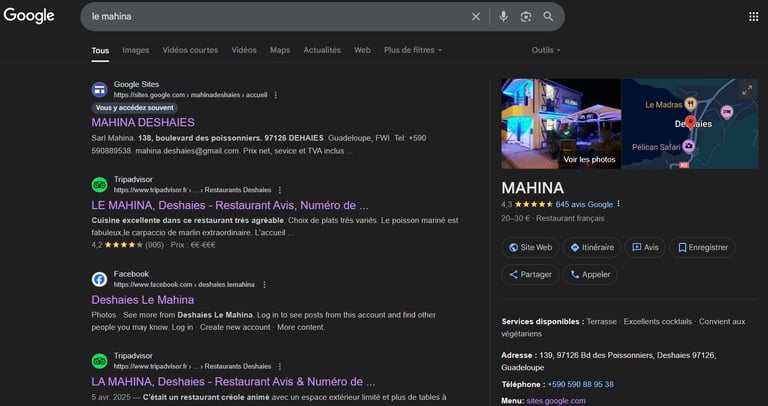Screen dimensions: 768x406
Task: Open options menu for LA MAHINA Tripadvisor result
Action: (280, 366)
